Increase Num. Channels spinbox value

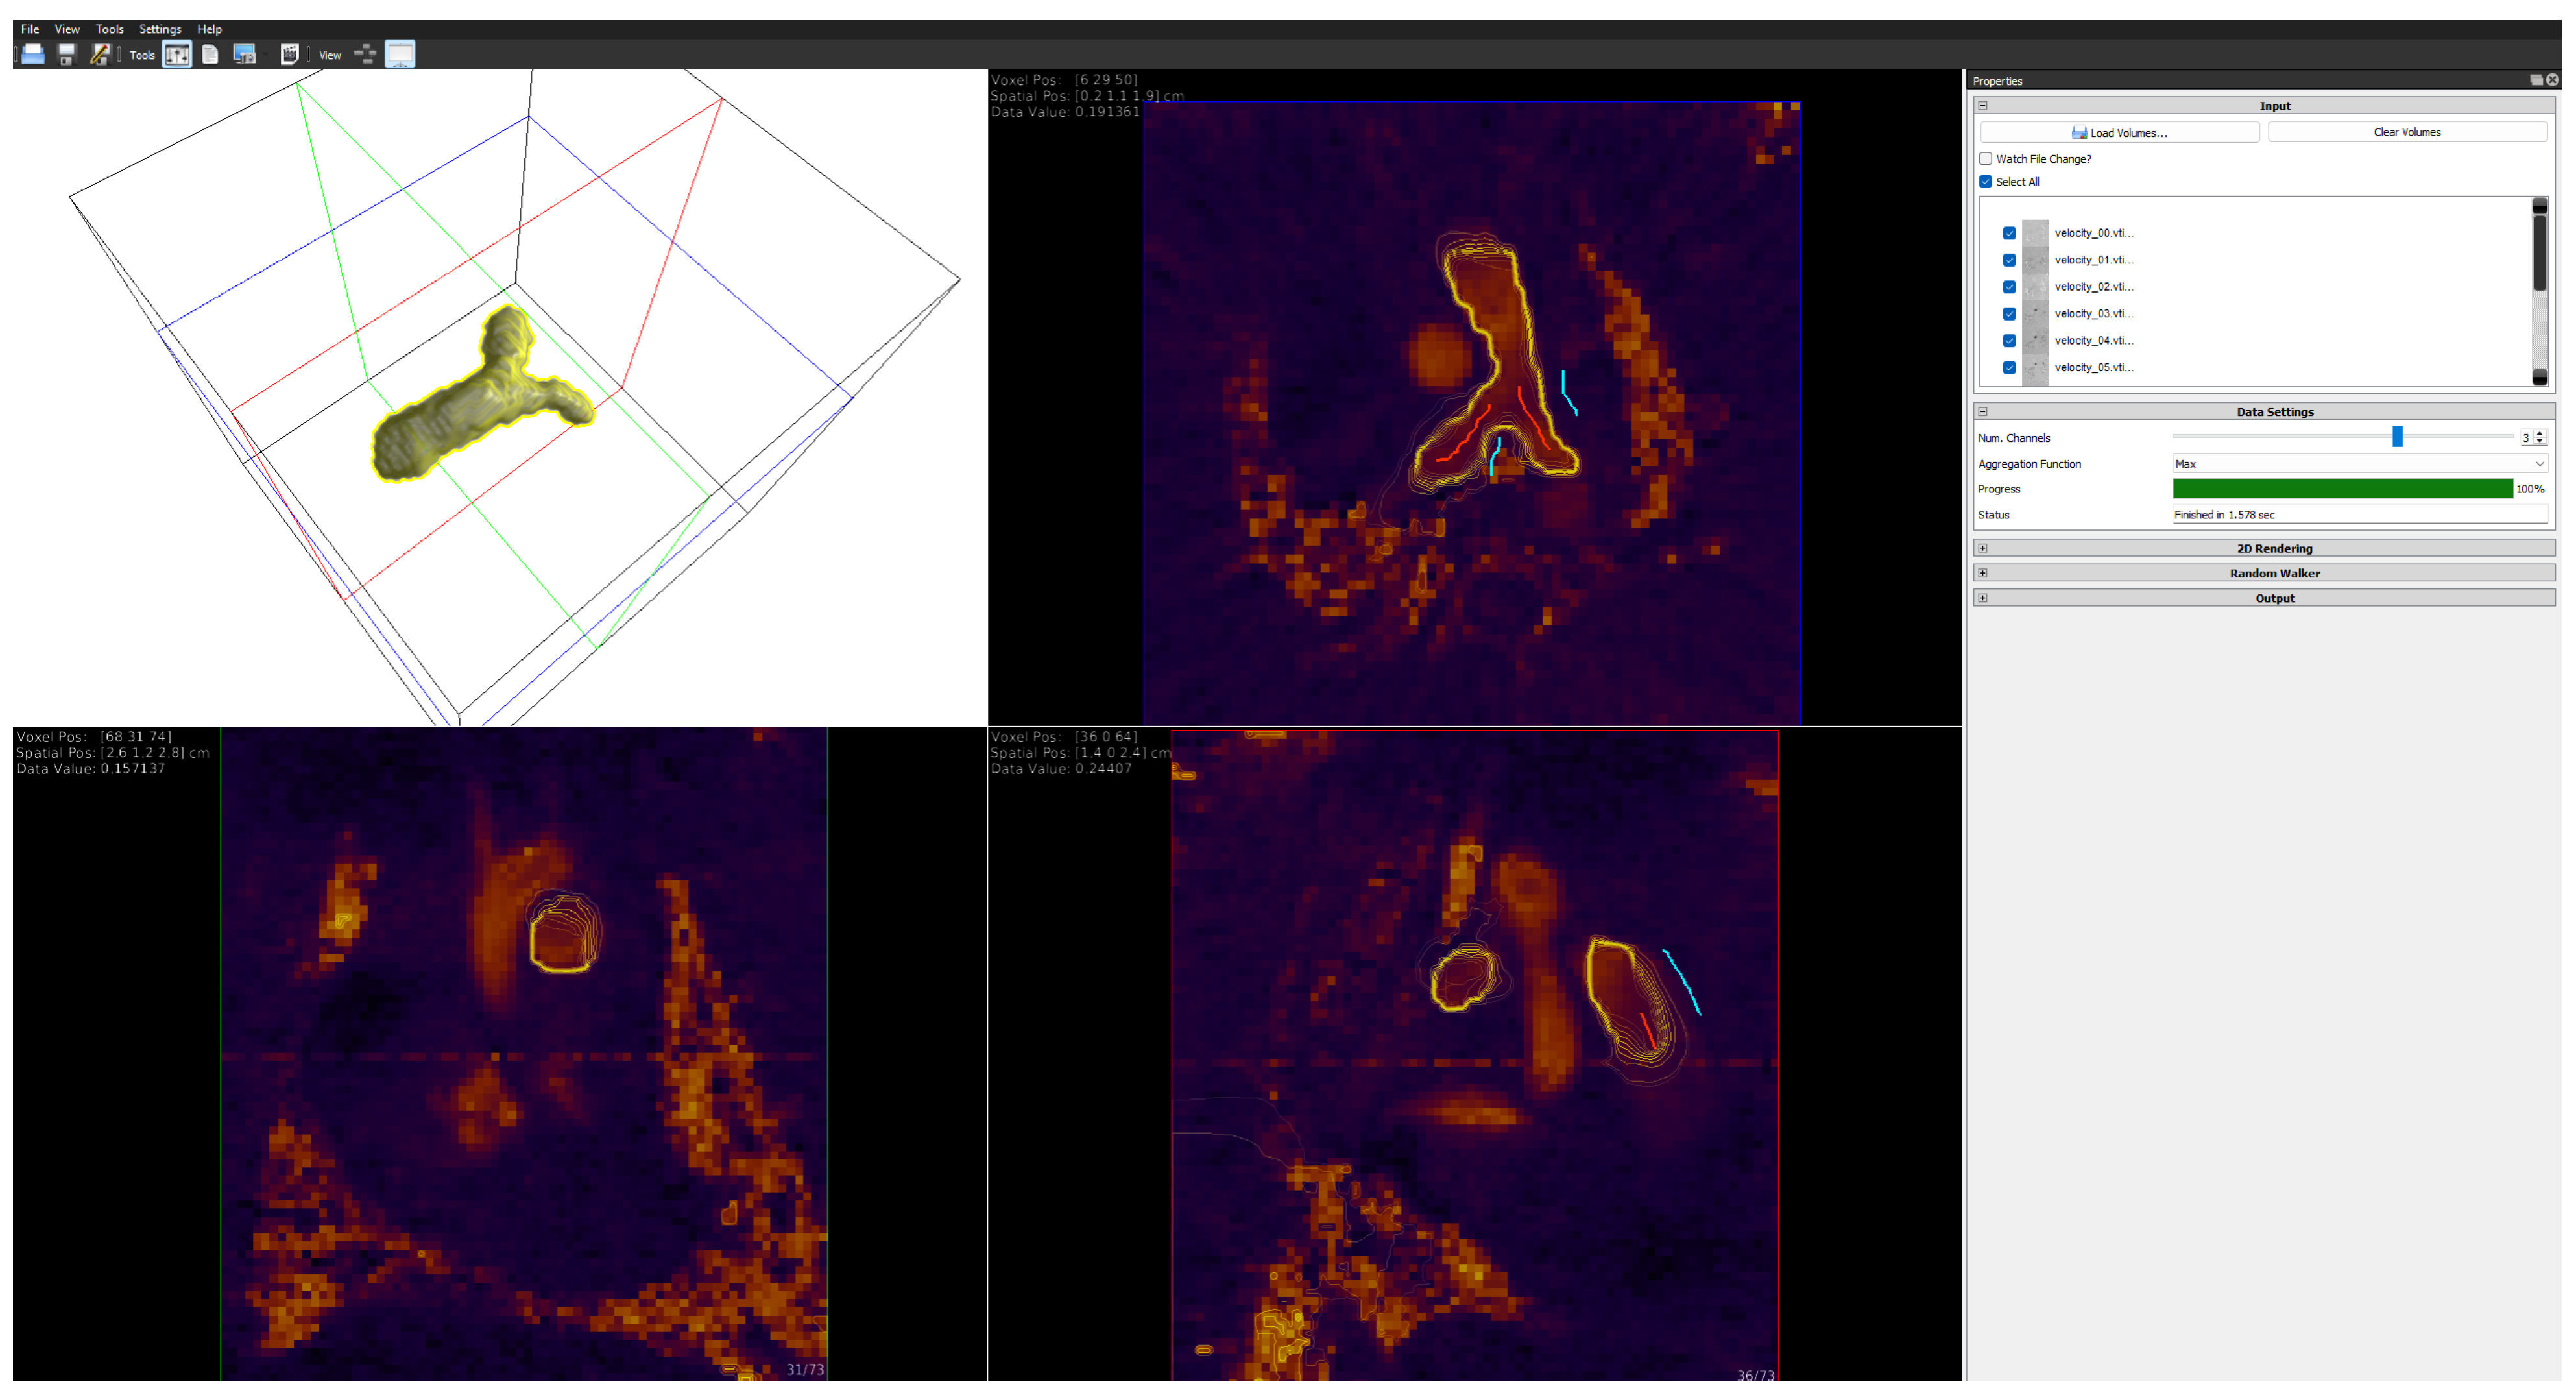pyautogui.click(x=2540, y=433)
